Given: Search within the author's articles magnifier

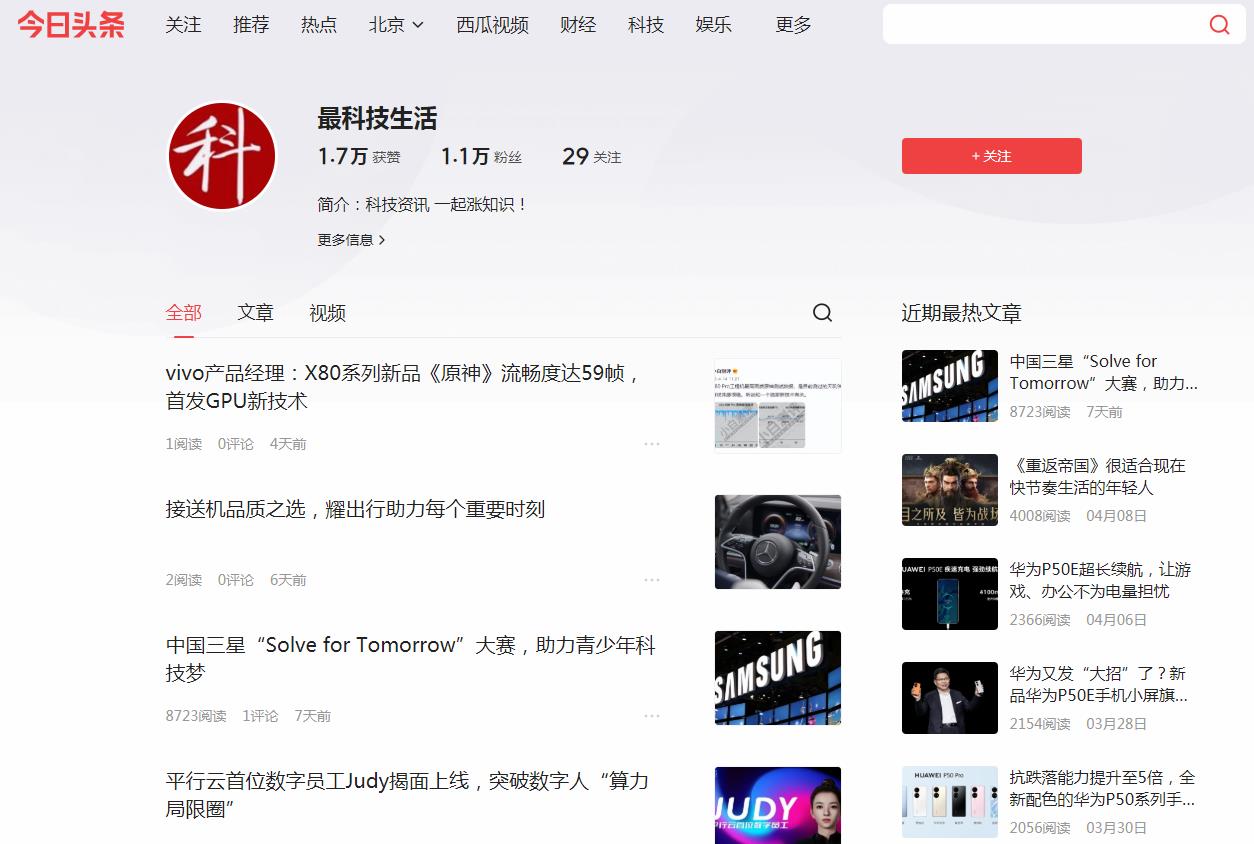Looking at the screenshot, I should coord(822,313).
